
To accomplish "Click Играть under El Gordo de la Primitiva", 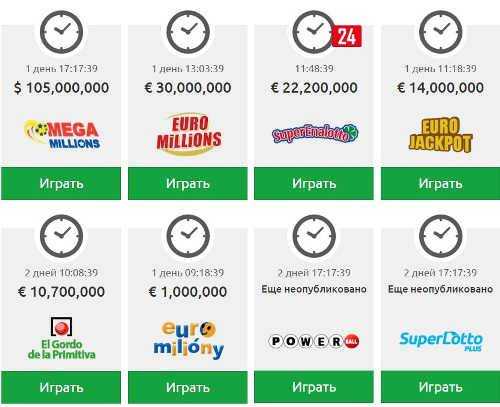I will click(61, 387).
